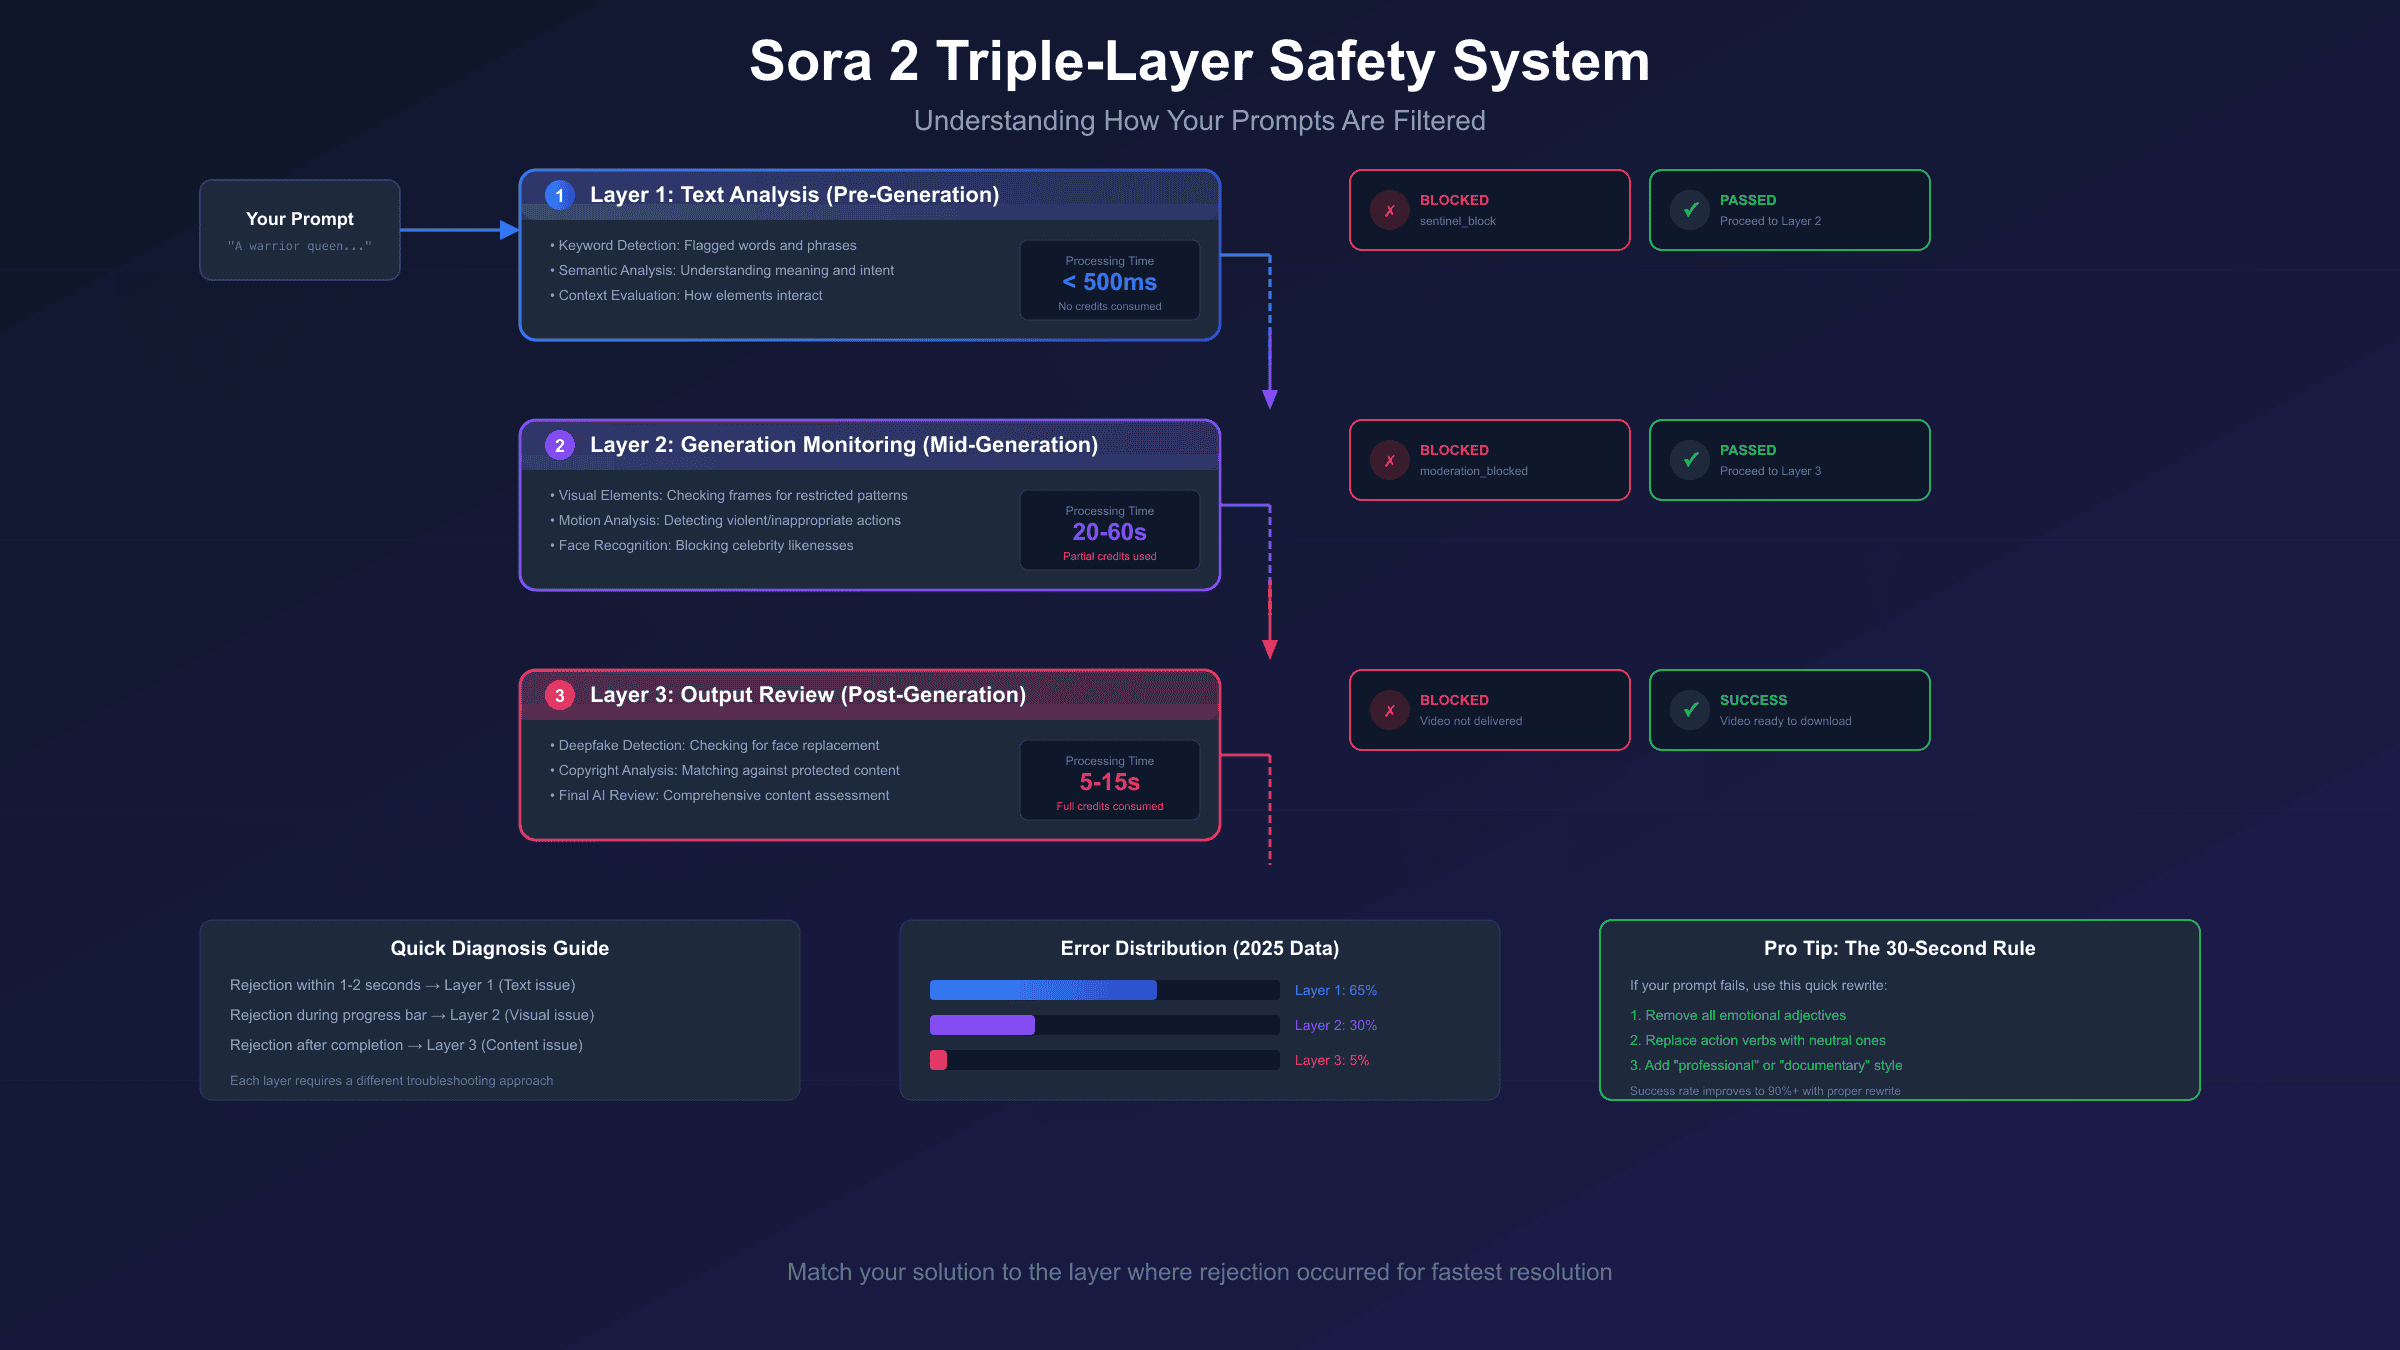
Task: Select the BLOCKED sentinel_block status card
Action: tap(1489, 210)
